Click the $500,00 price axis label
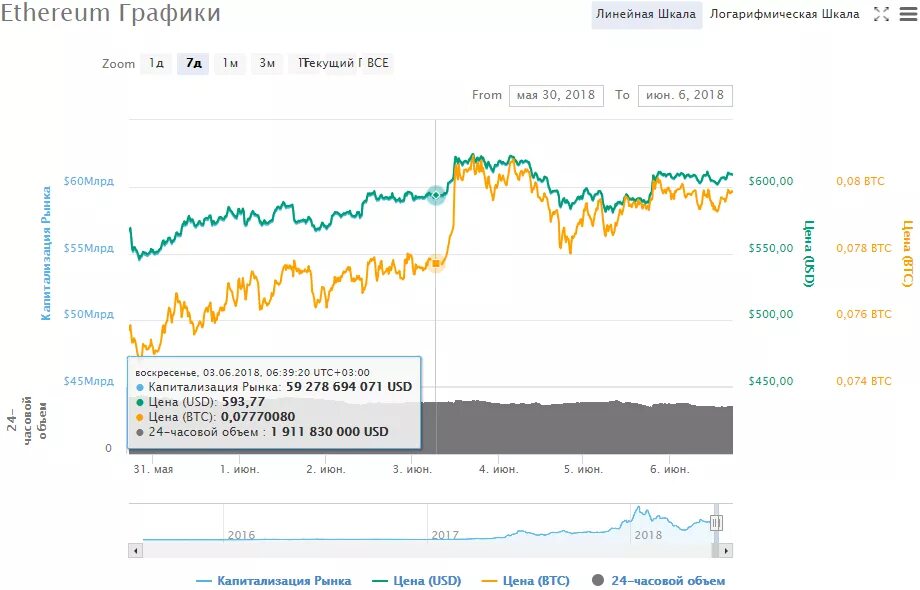The image size is (920, 590). click(x=771, y=314)
